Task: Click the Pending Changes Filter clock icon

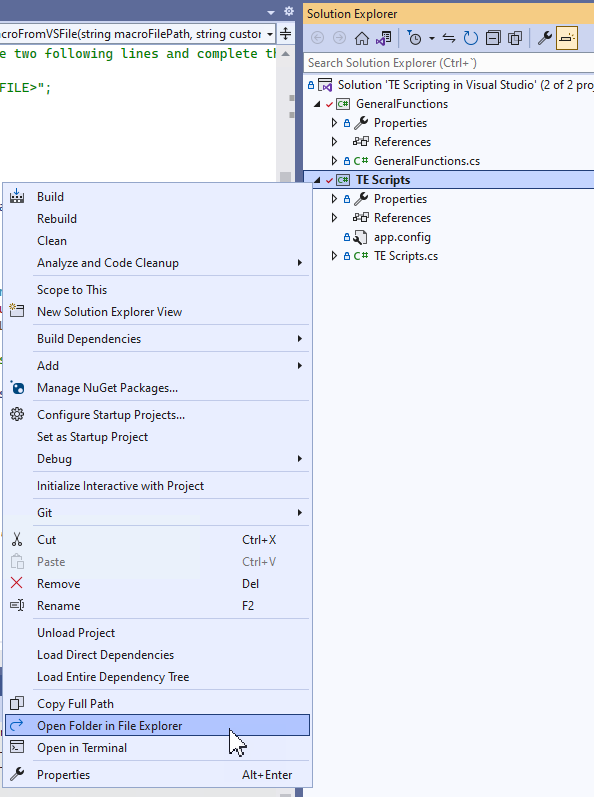Action: tap(415, 38)
